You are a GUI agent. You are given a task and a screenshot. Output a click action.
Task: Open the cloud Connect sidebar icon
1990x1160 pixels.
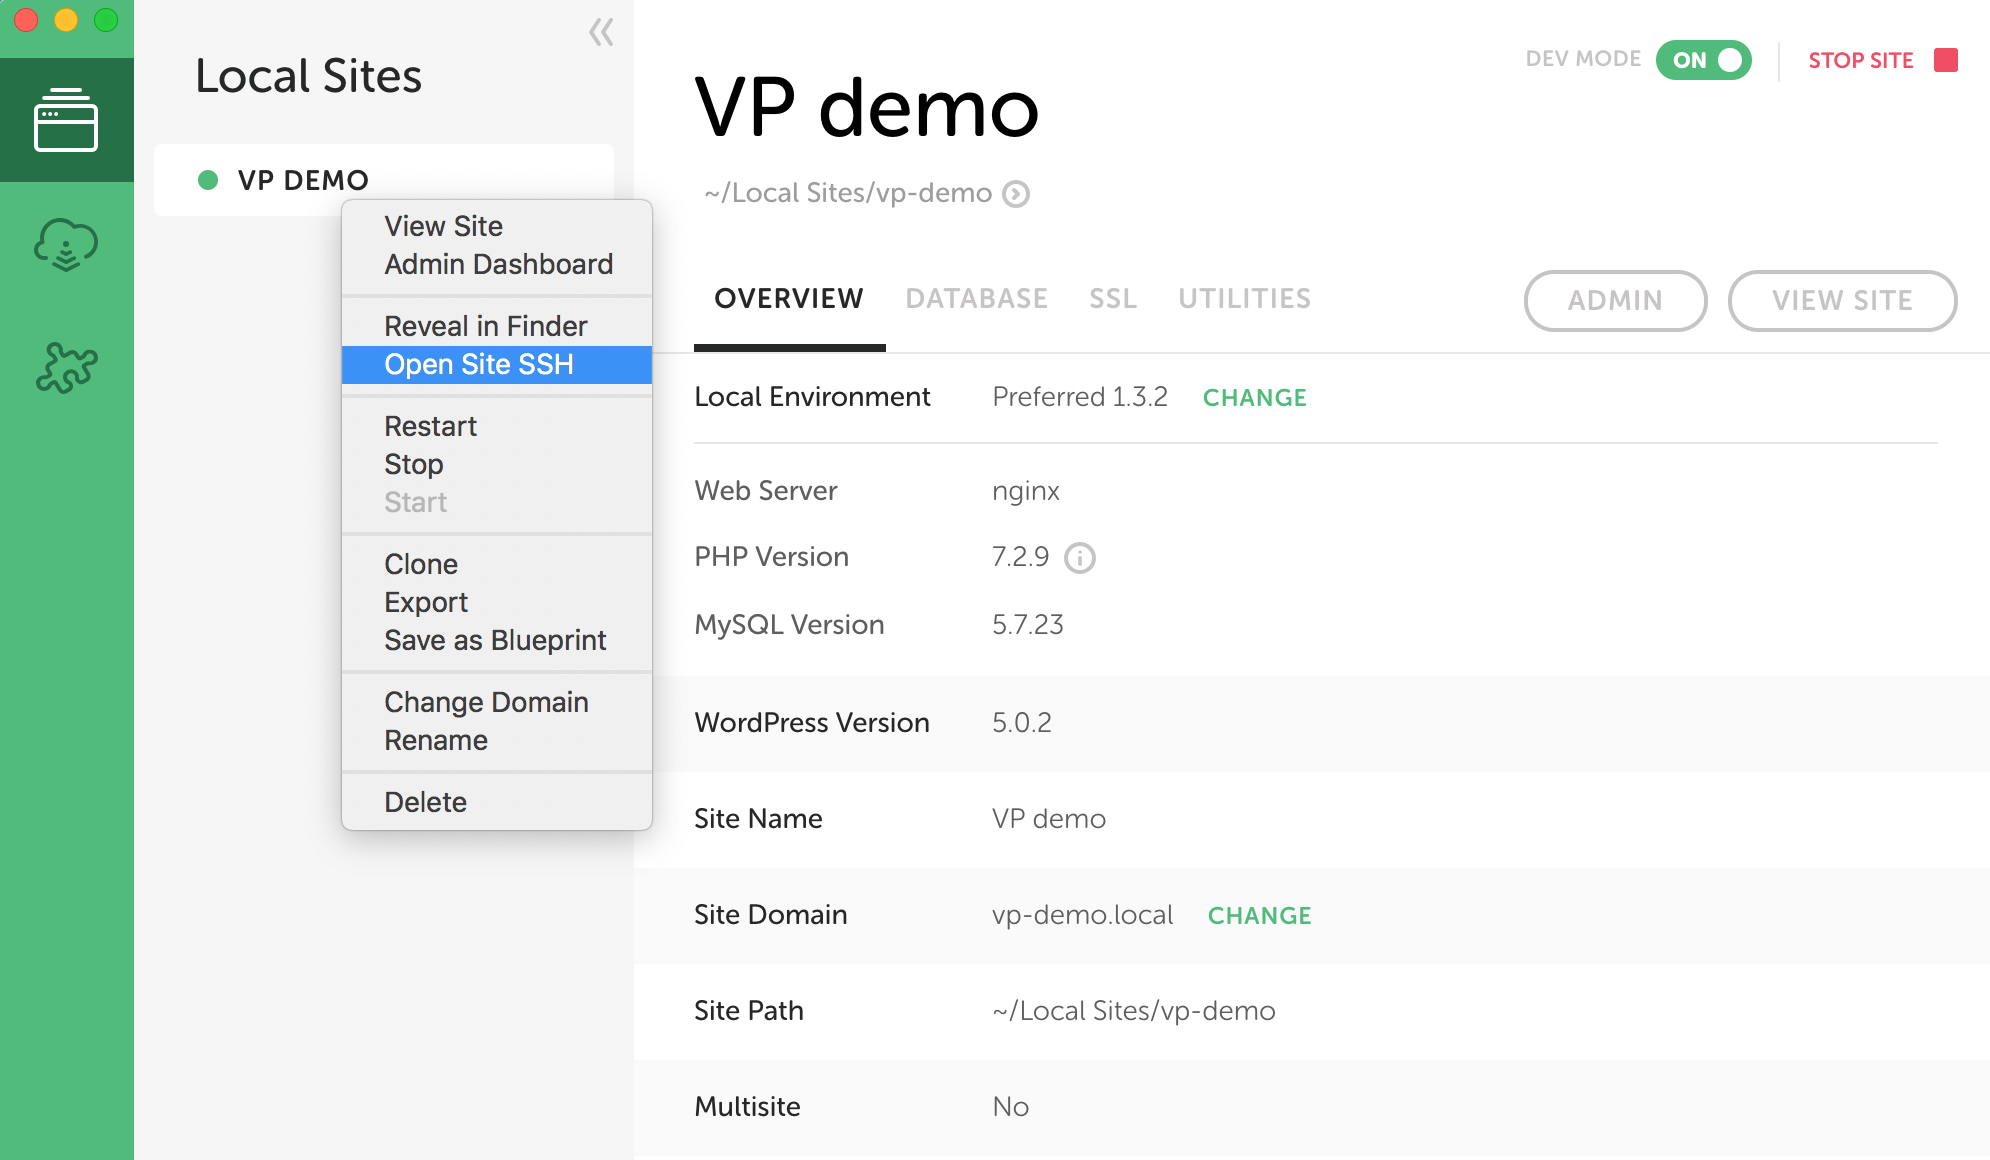(66, 245)
